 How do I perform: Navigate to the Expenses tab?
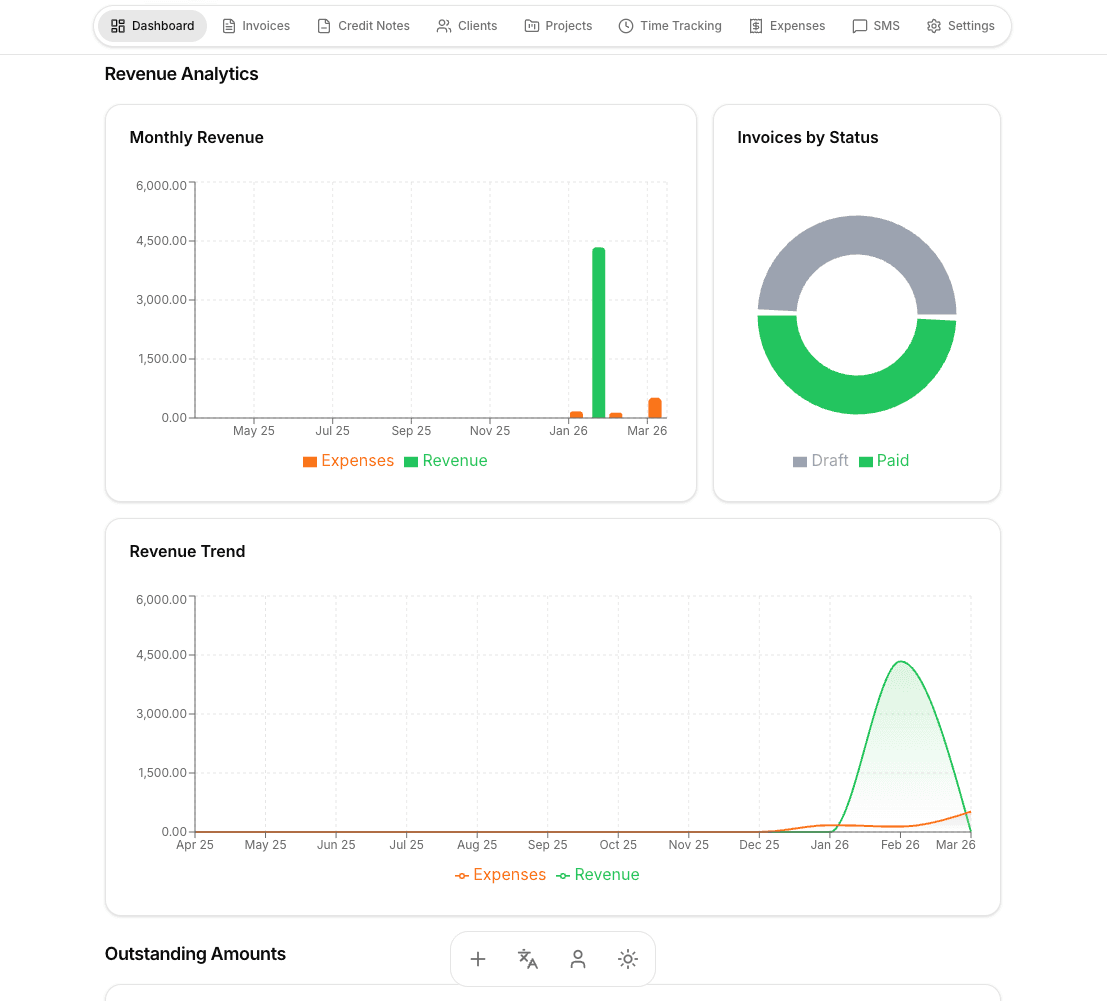(x=787, y=26)
